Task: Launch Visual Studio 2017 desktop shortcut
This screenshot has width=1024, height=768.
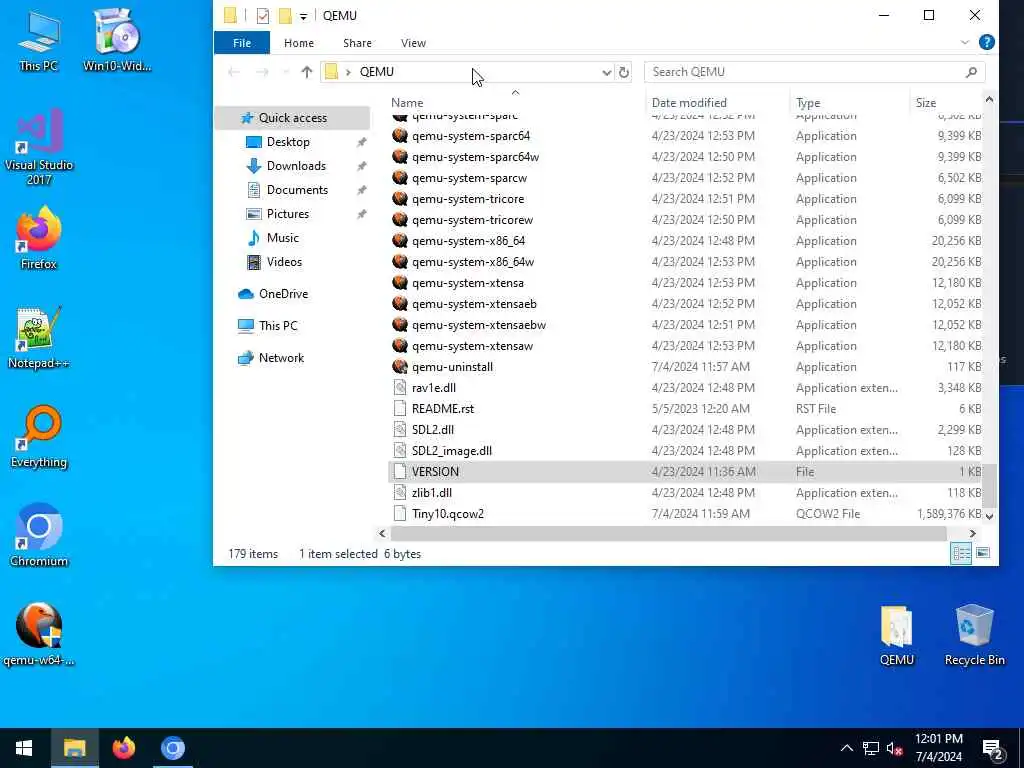Action: click(x=39, y=148)
